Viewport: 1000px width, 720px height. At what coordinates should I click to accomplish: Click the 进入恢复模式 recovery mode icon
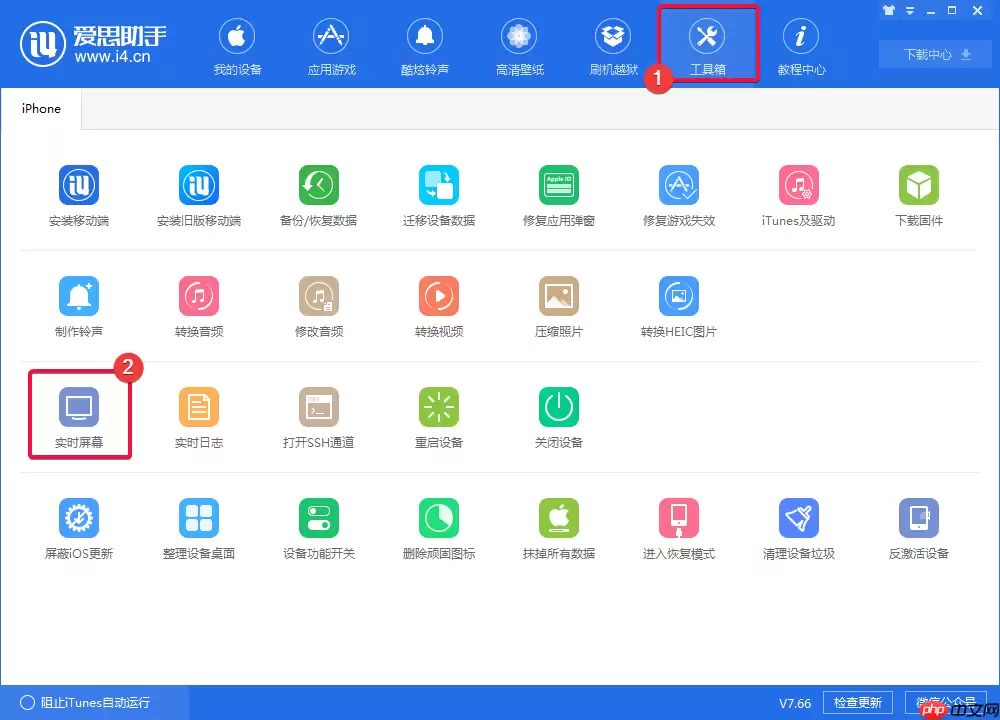679,519
